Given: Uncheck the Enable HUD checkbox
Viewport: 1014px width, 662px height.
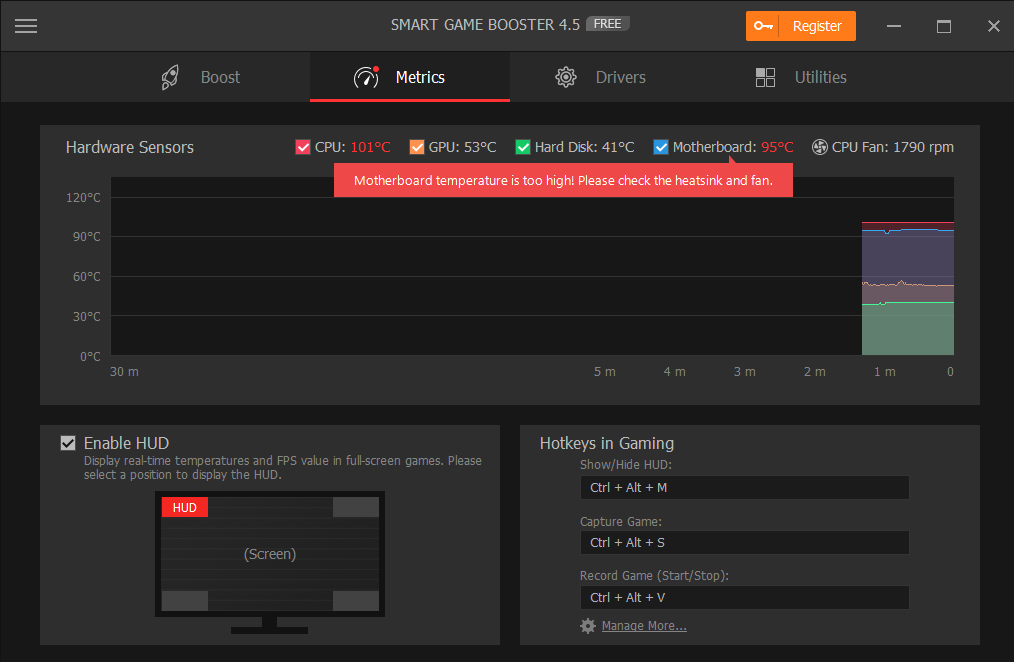Looking at the screenshot, I should 68,443.
